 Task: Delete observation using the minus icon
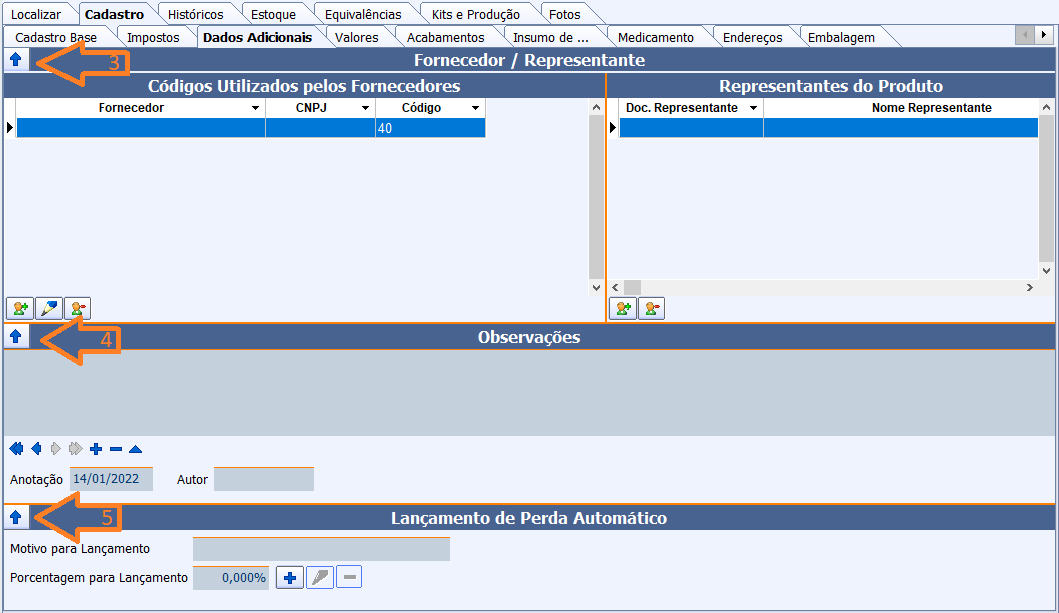coord(116,449)
